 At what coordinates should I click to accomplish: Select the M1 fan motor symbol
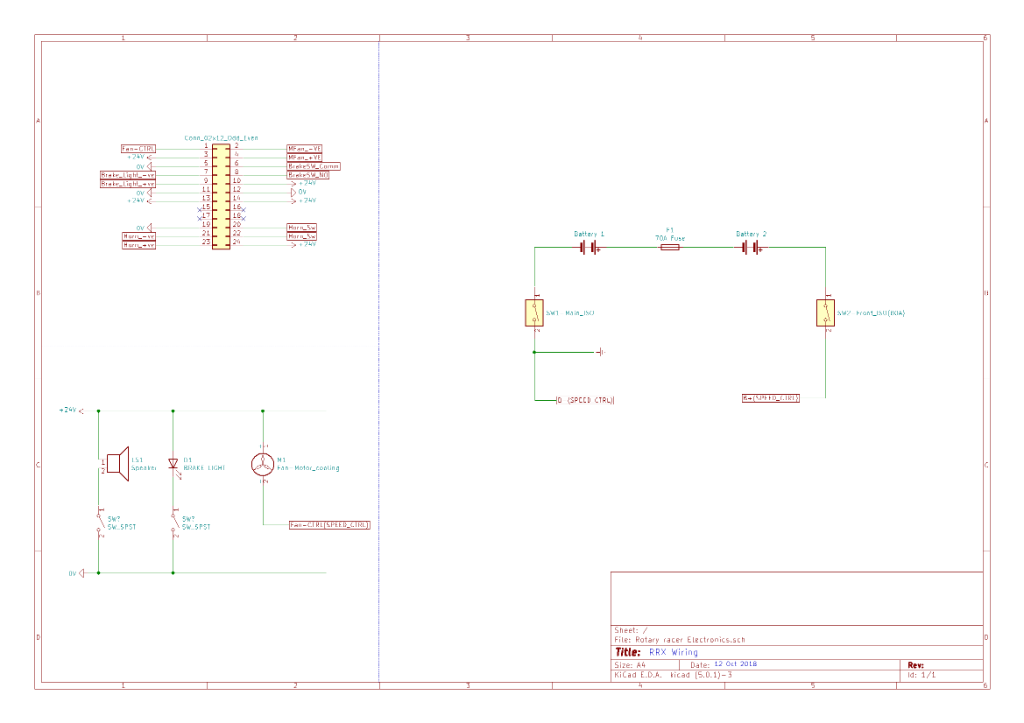[263, 464]
